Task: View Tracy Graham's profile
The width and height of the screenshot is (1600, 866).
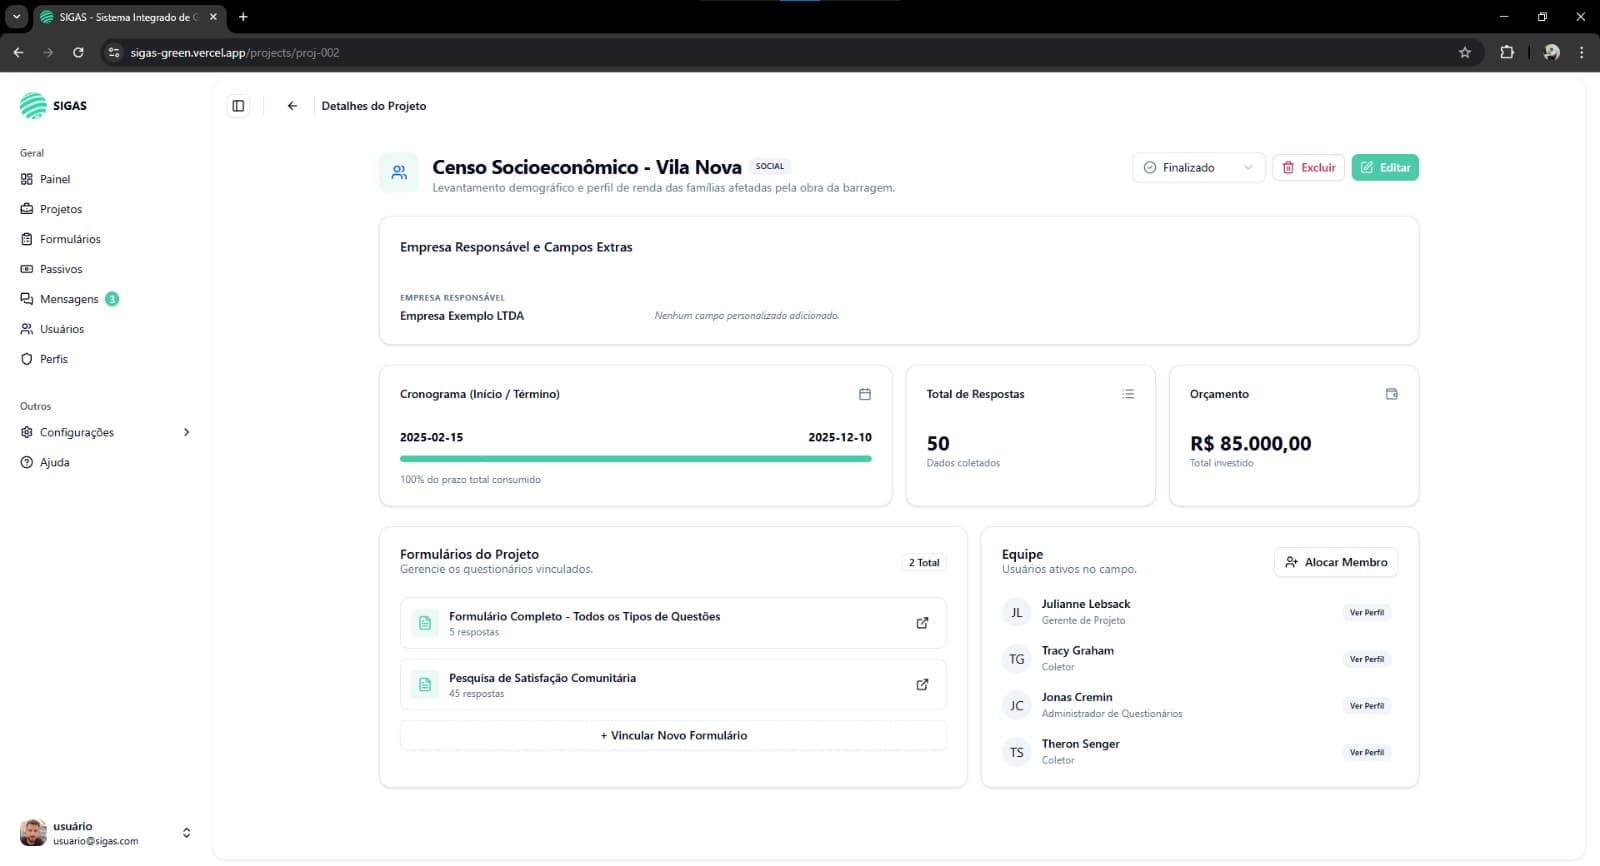Action: [x=1366, y=659]
